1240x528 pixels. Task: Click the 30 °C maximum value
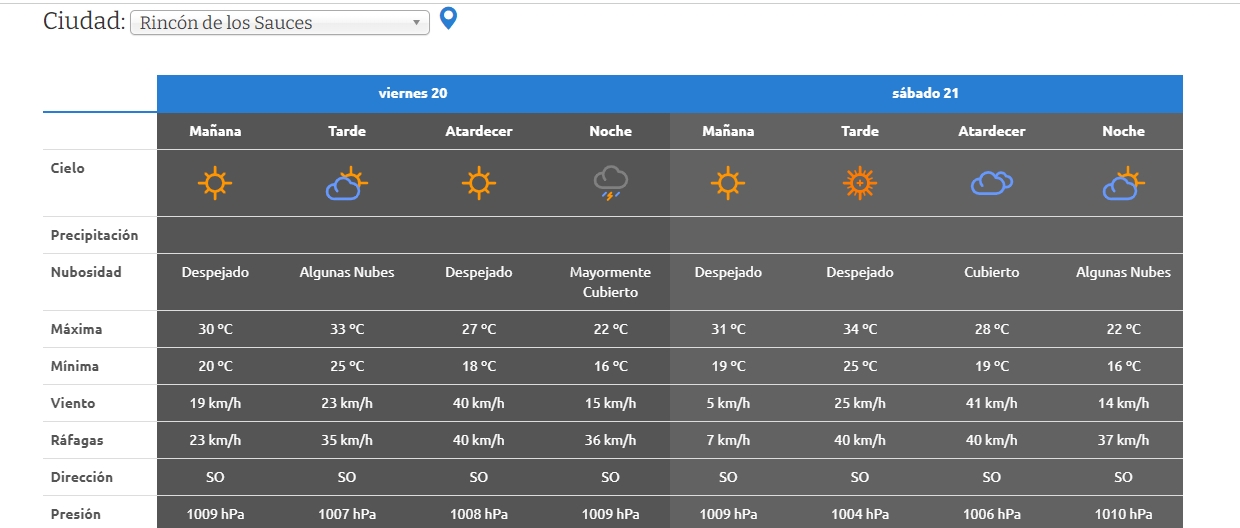(215, 329)
